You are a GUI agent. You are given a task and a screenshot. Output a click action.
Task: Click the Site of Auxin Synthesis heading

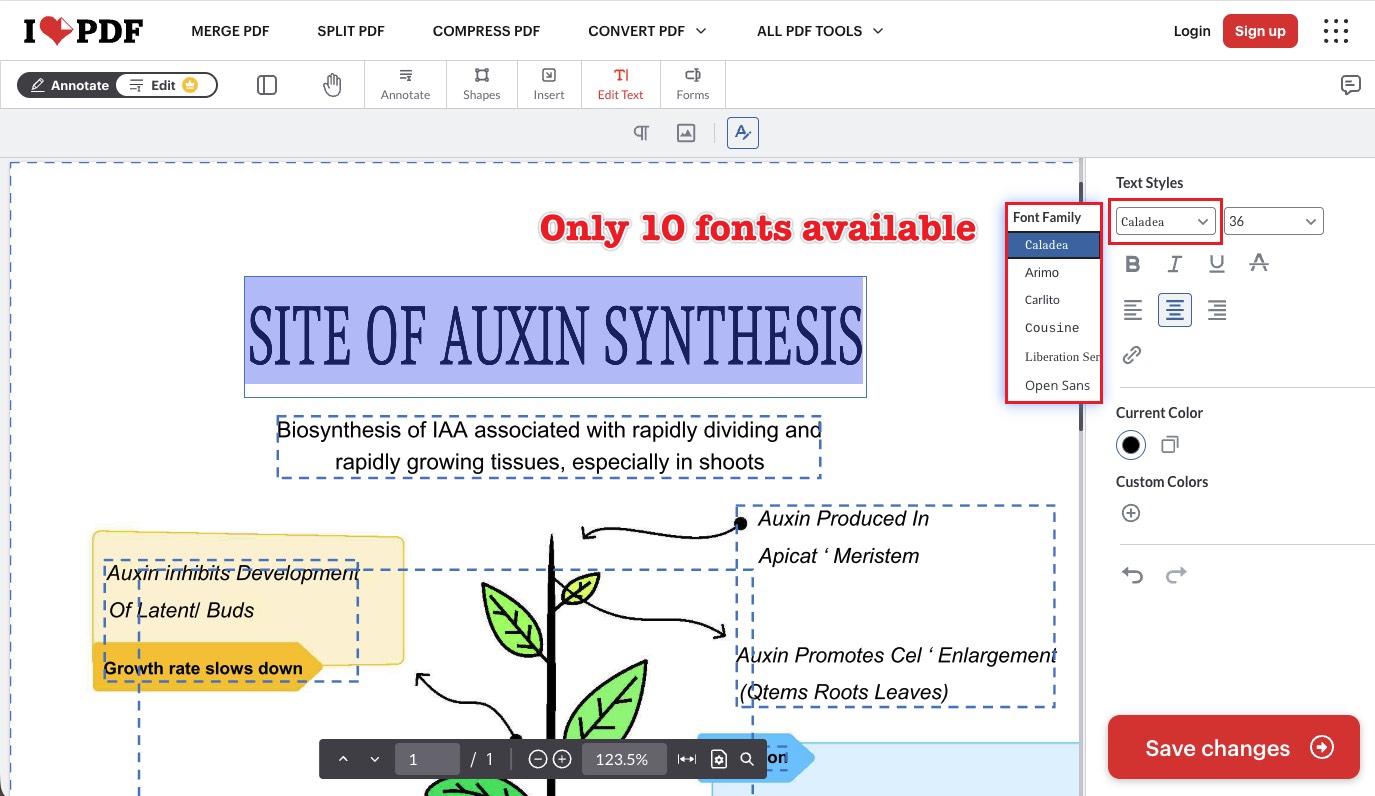point(555,336)
